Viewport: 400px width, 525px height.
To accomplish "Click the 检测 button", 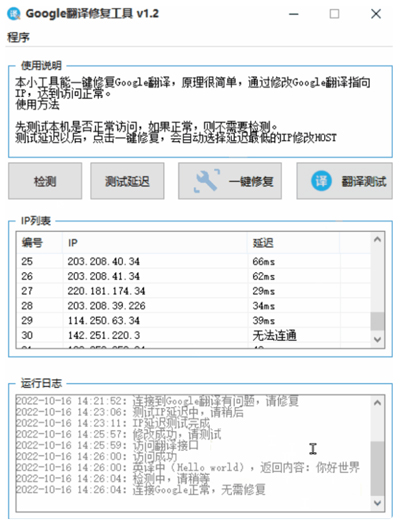I will [45, 181].
